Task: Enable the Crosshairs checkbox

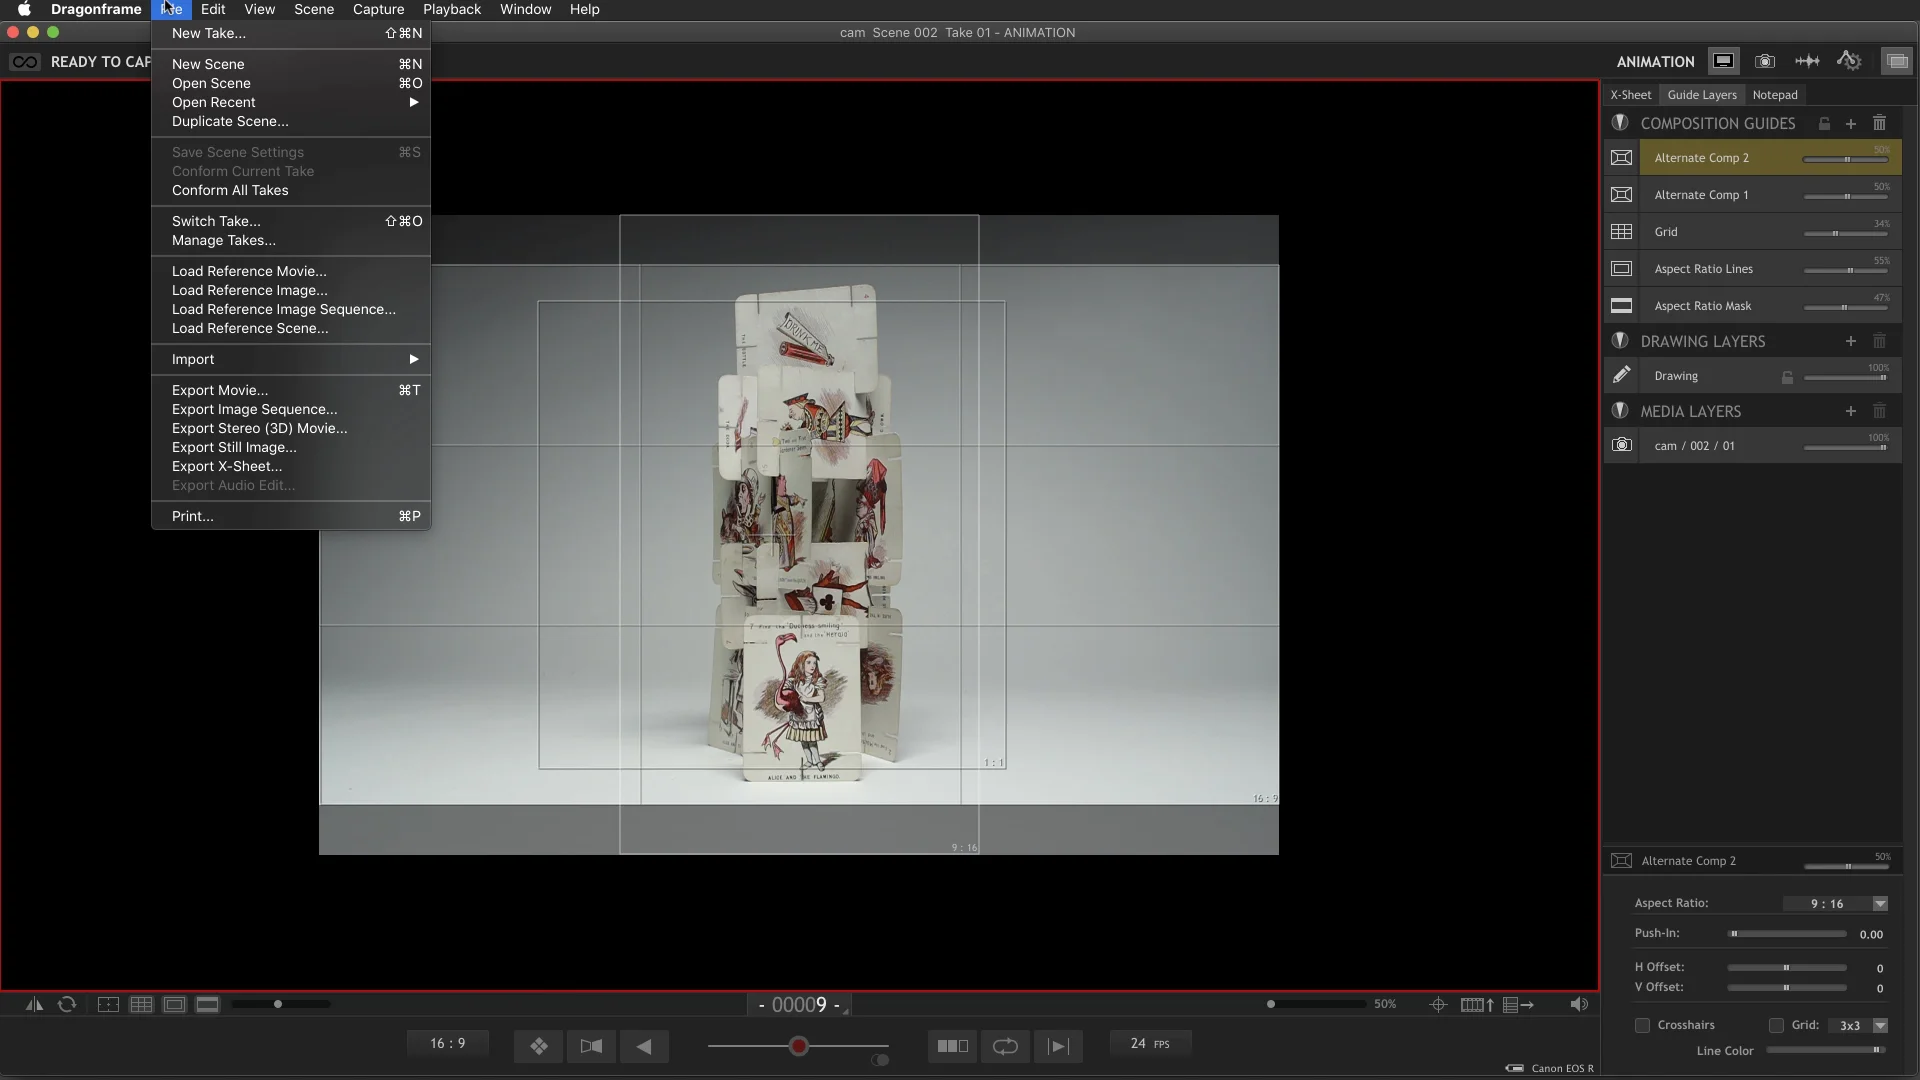Action: point(1642,1026)
